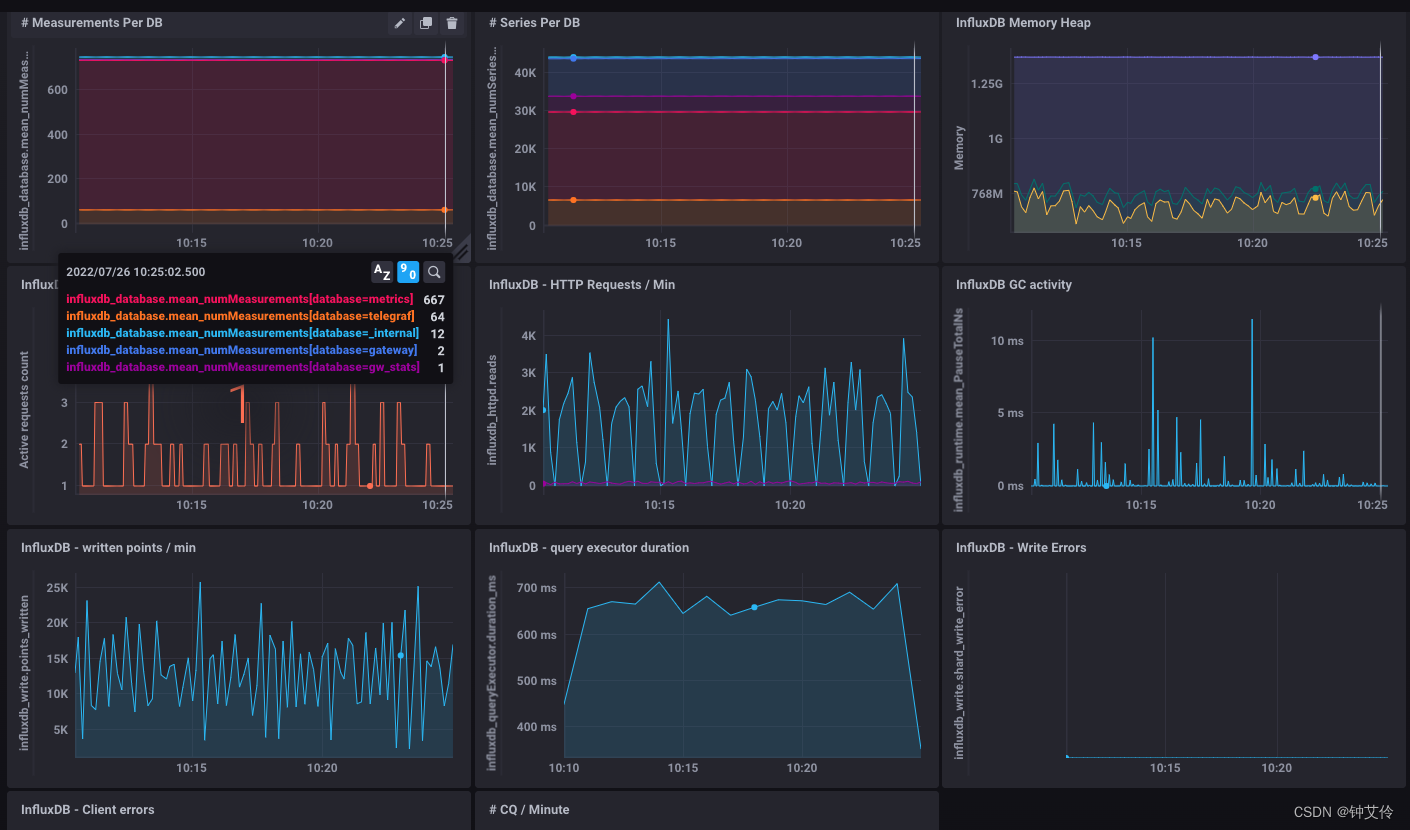Select the # Measurements Per DB panel title

coord(92,23)
